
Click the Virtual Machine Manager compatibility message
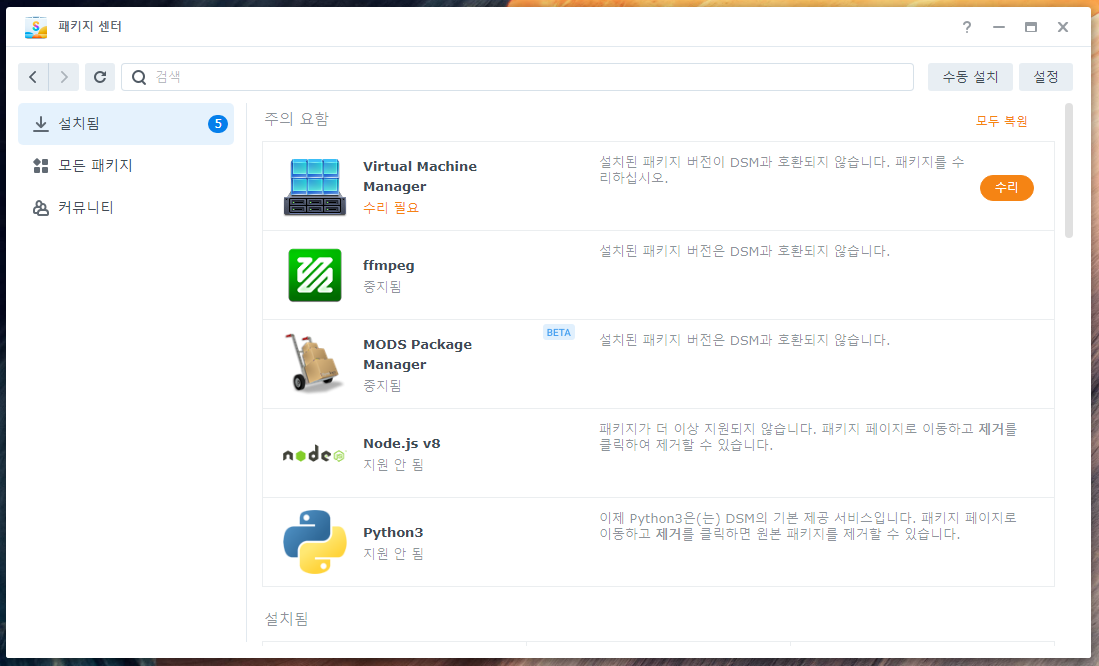[781, 170]
